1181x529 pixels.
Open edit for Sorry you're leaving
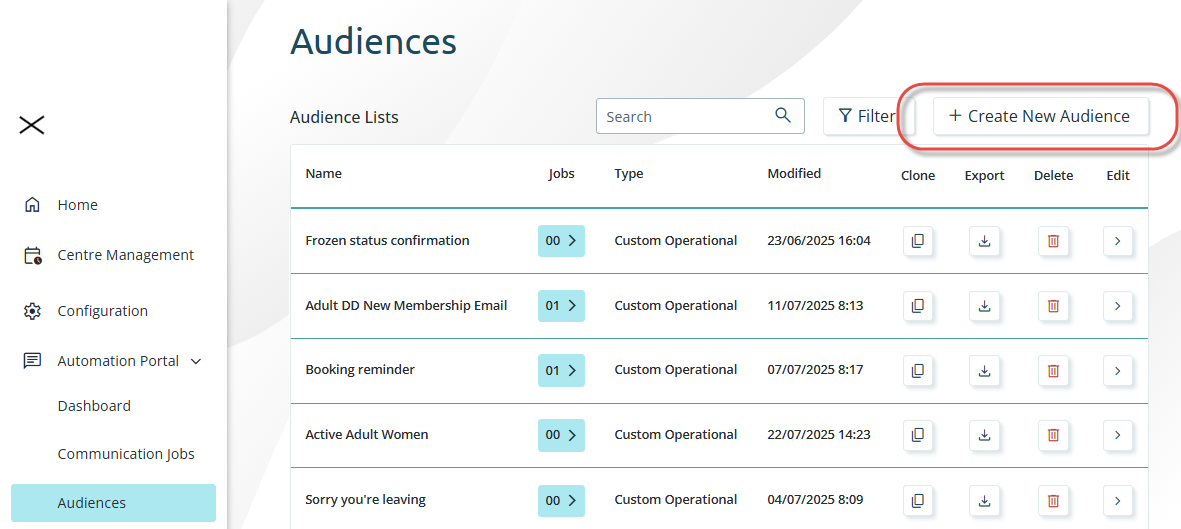tap(1118, 500)
